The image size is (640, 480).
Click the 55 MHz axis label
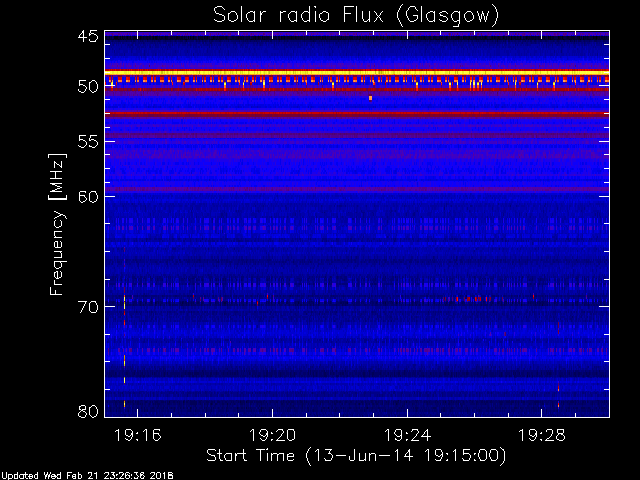pos(88,142)
